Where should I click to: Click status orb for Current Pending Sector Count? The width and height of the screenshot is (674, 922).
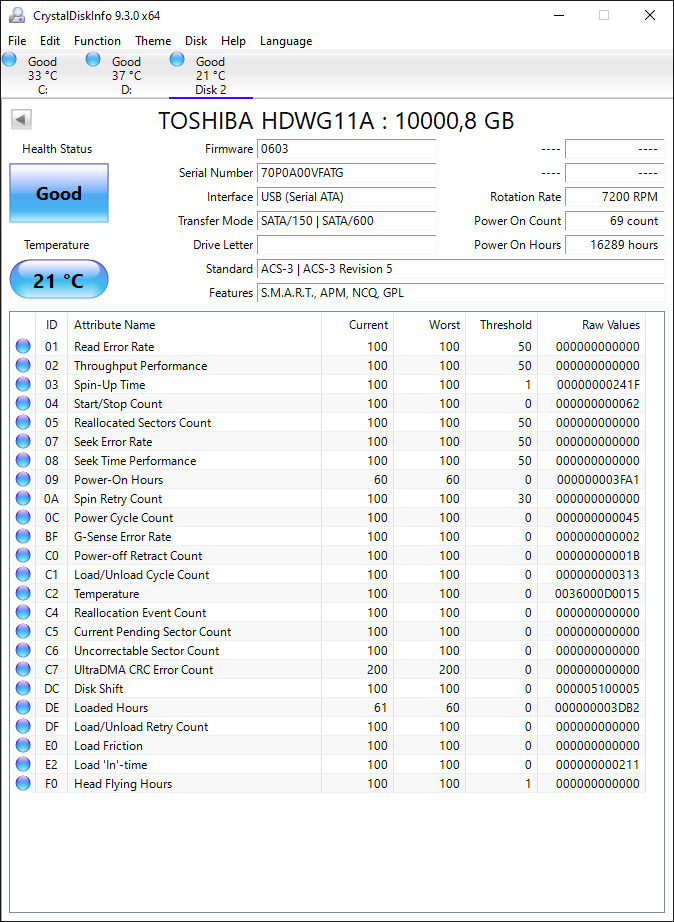click(x=23, y=632)
